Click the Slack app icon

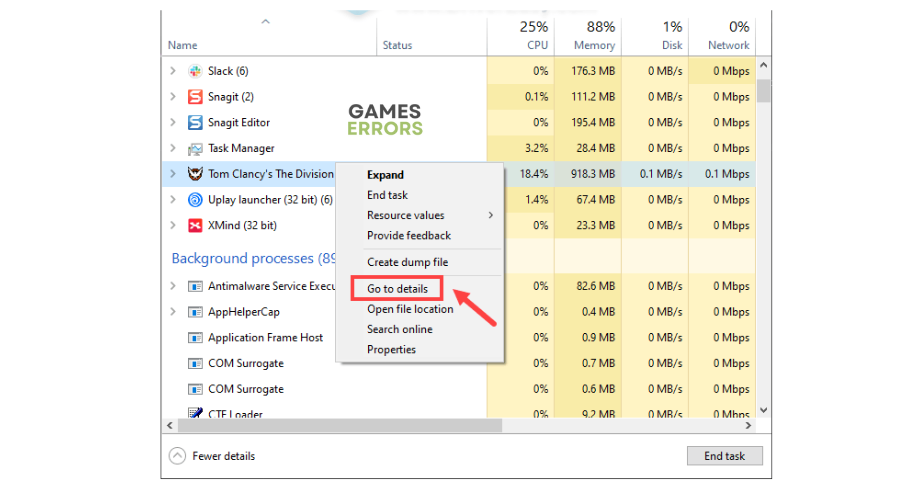click(x=195, y=71)
